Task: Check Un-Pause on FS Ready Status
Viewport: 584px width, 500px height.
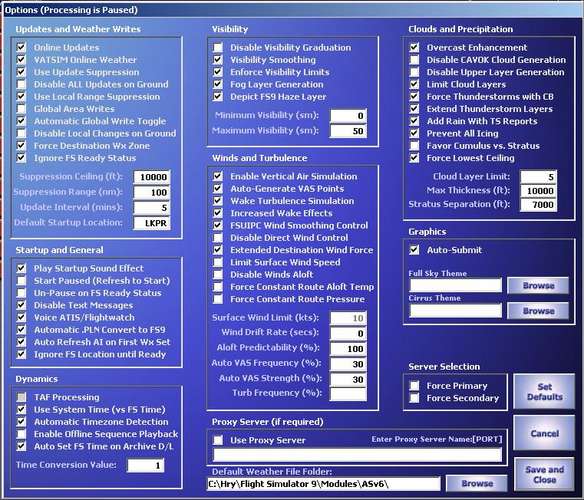Action: [x=21, y=293]
